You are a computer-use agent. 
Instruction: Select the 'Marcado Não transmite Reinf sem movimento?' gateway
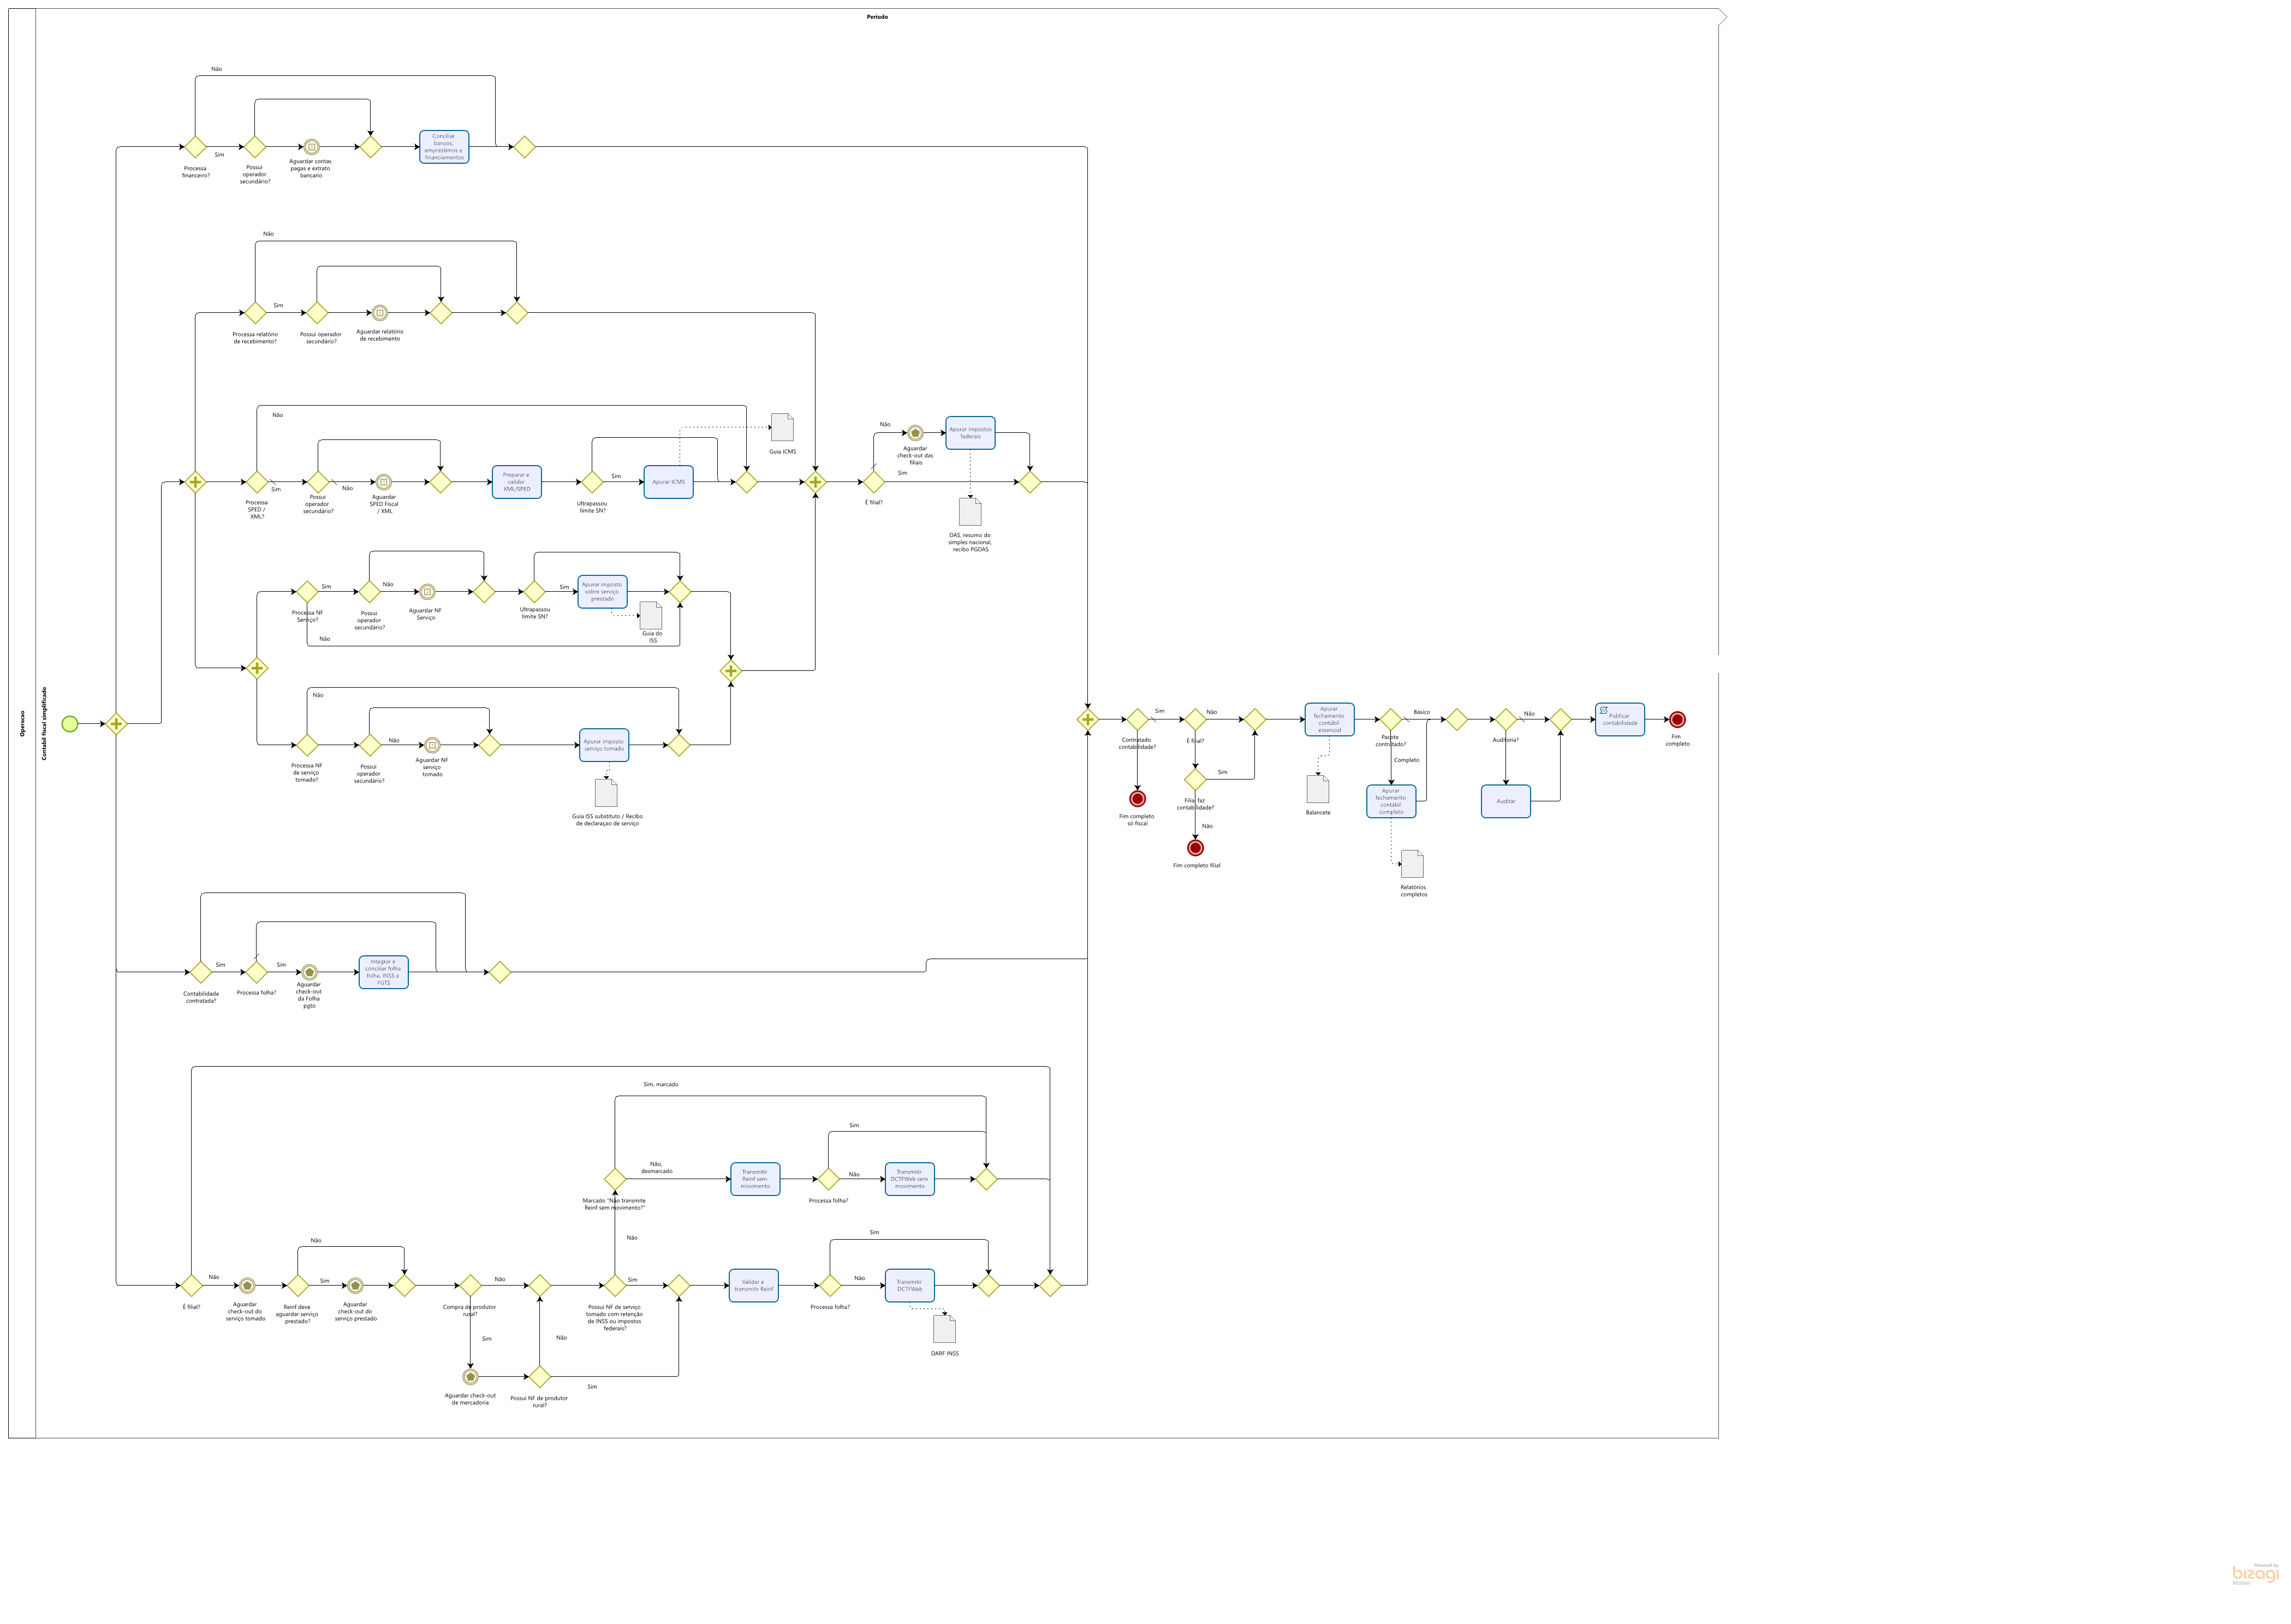pyautogui.click(x=615, y=1179)
